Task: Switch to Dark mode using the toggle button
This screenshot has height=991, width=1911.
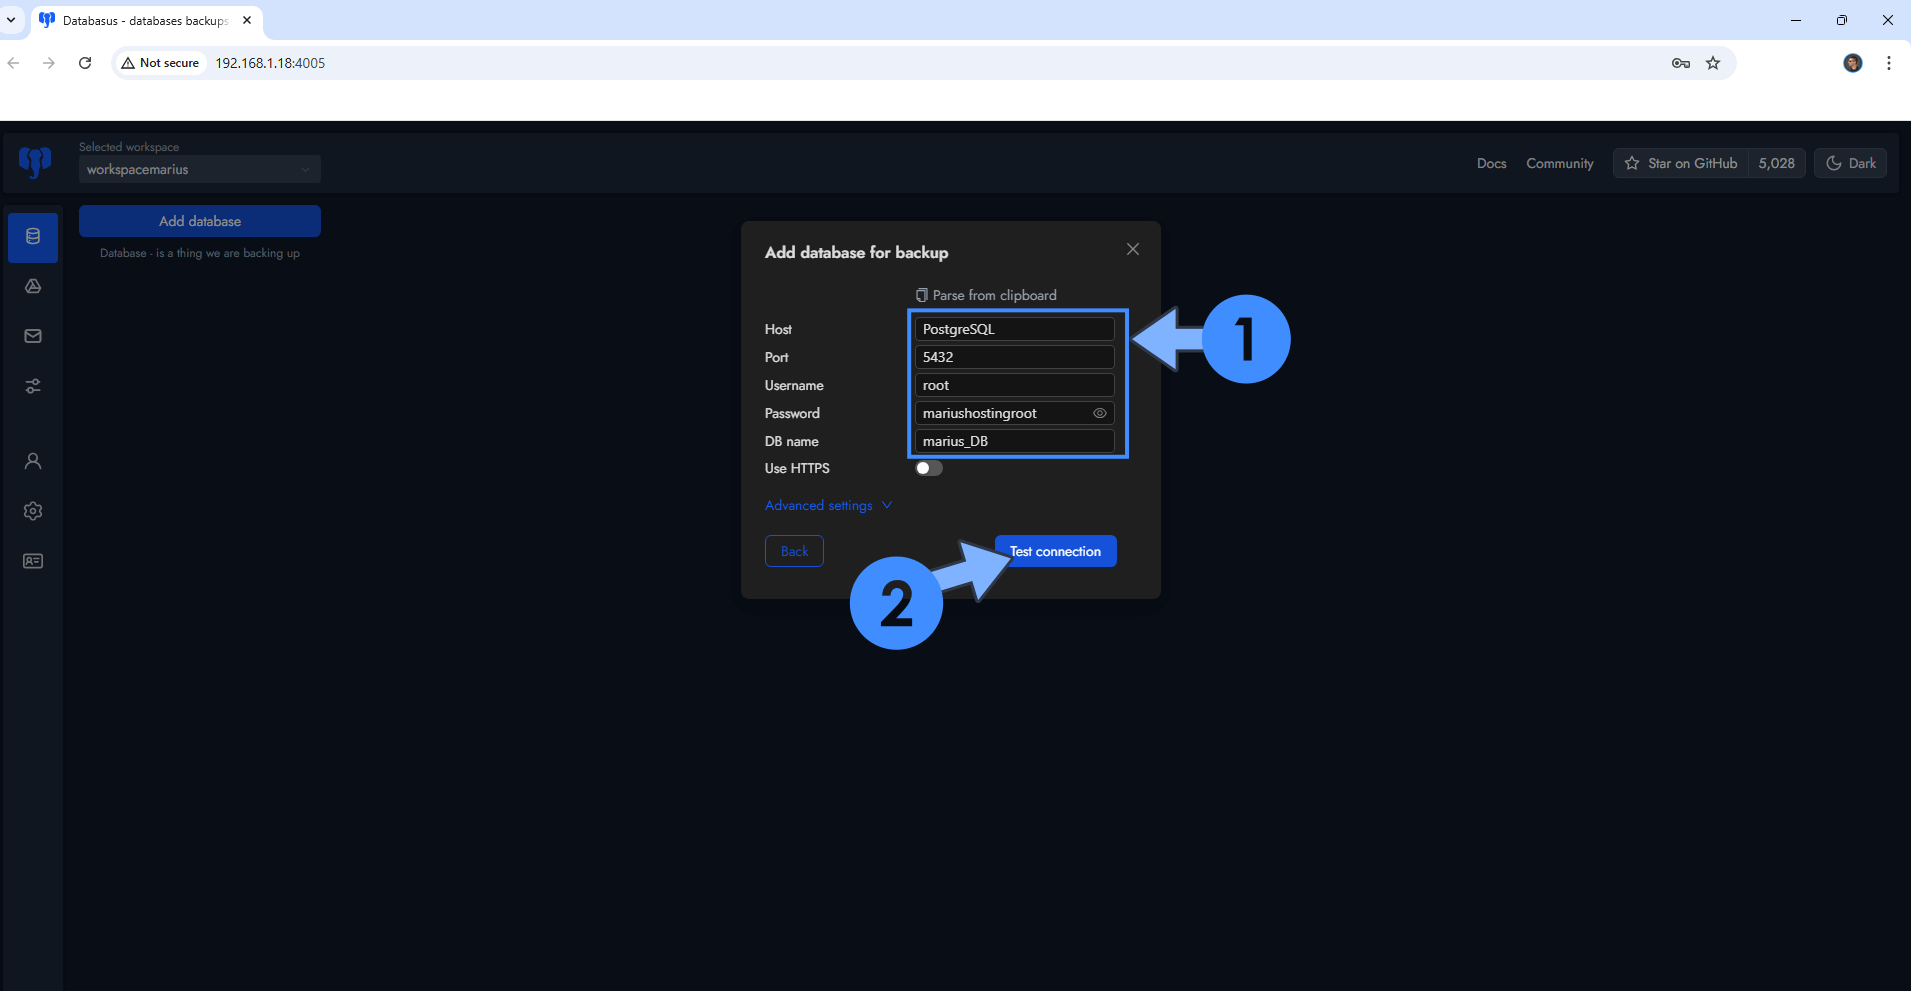Action: [1849, 163]
